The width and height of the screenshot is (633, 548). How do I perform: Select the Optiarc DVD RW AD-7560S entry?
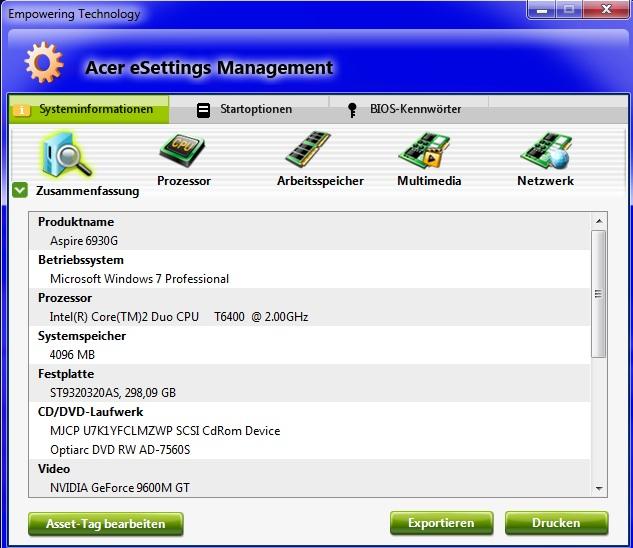(120, 450)
